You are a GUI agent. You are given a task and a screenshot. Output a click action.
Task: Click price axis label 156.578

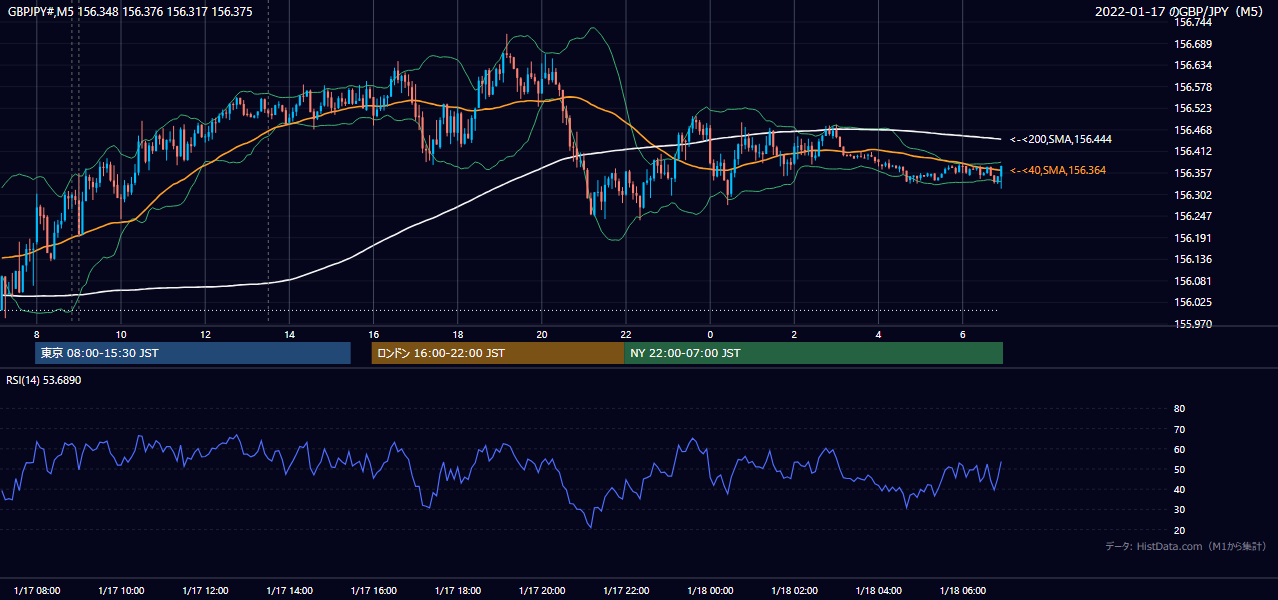click(1193, 87)
